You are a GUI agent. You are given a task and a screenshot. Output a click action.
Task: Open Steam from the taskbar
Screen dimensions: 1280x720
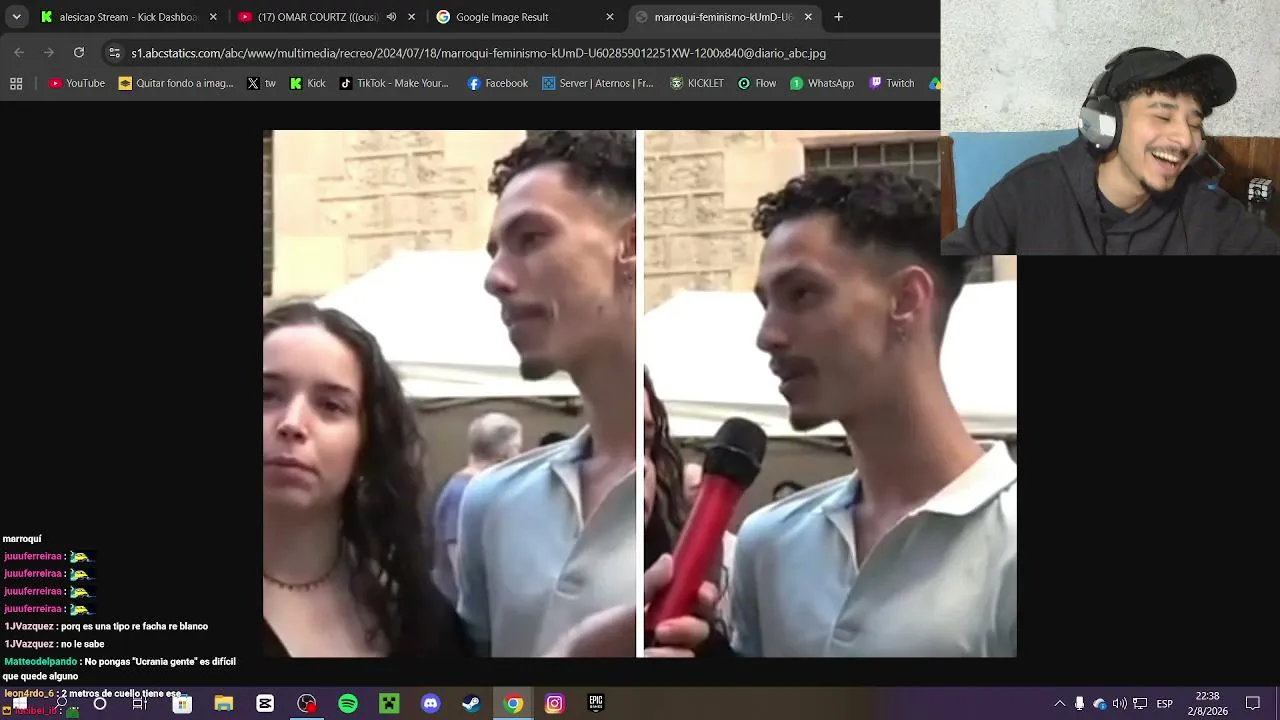471,704
